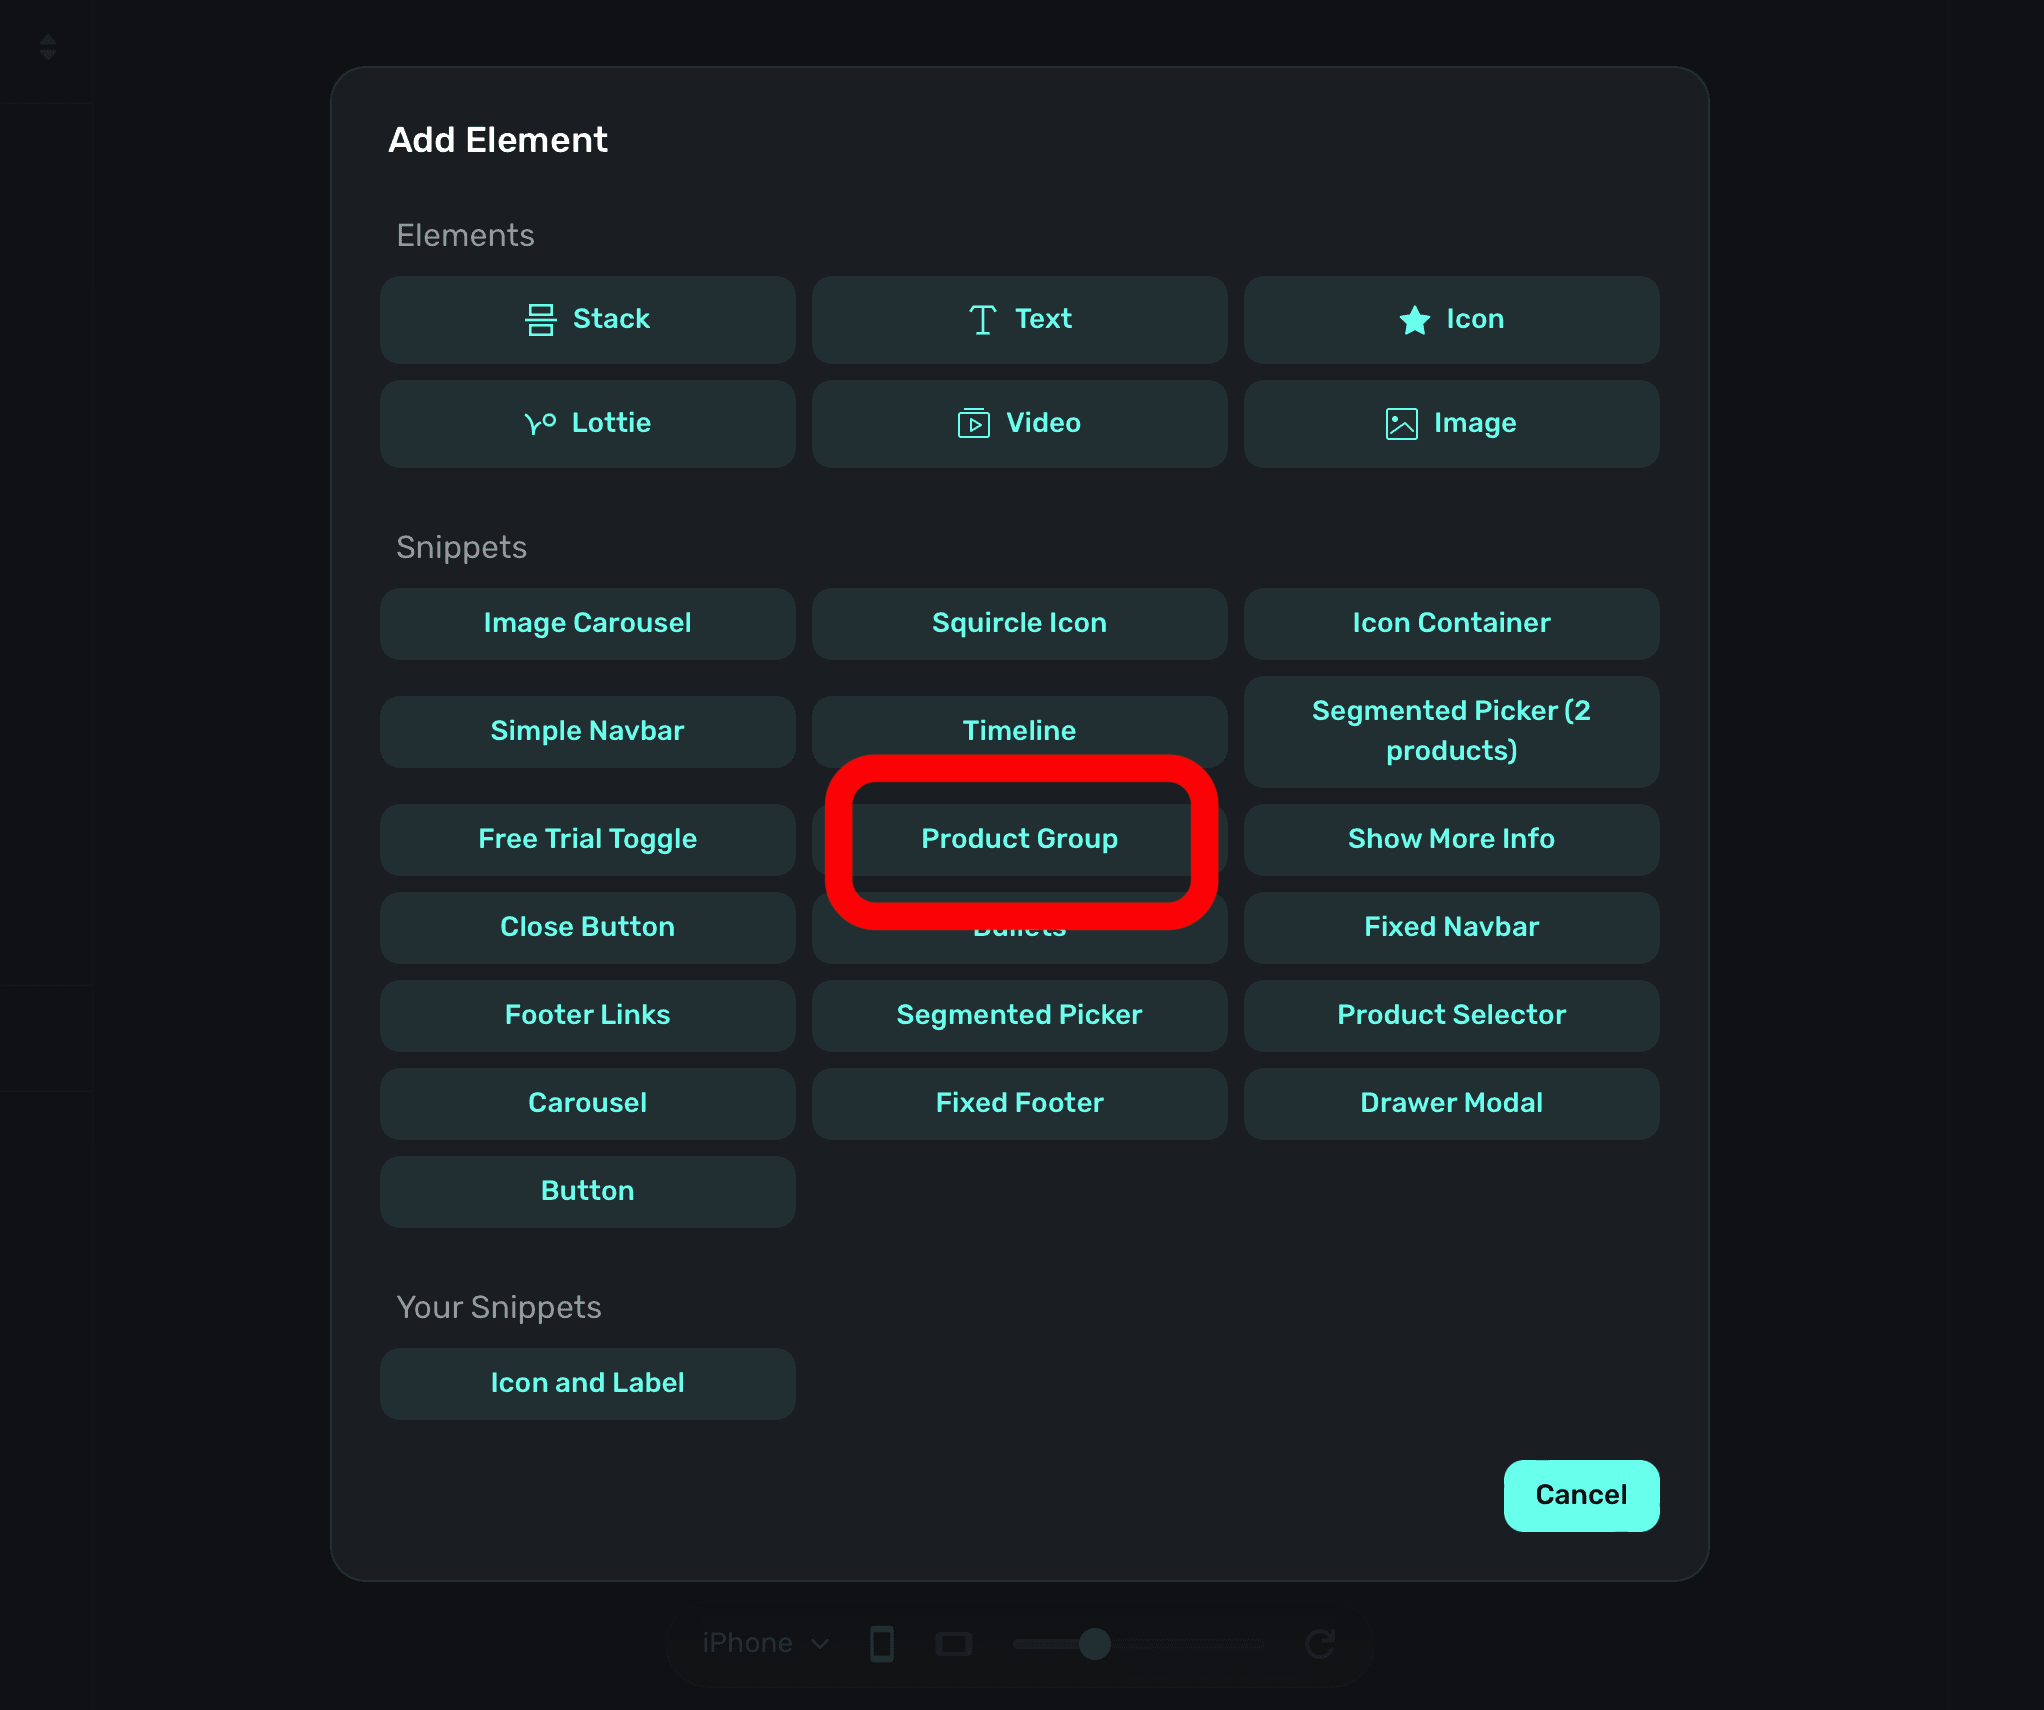Add the star Icon element

tap(1451, 320)
